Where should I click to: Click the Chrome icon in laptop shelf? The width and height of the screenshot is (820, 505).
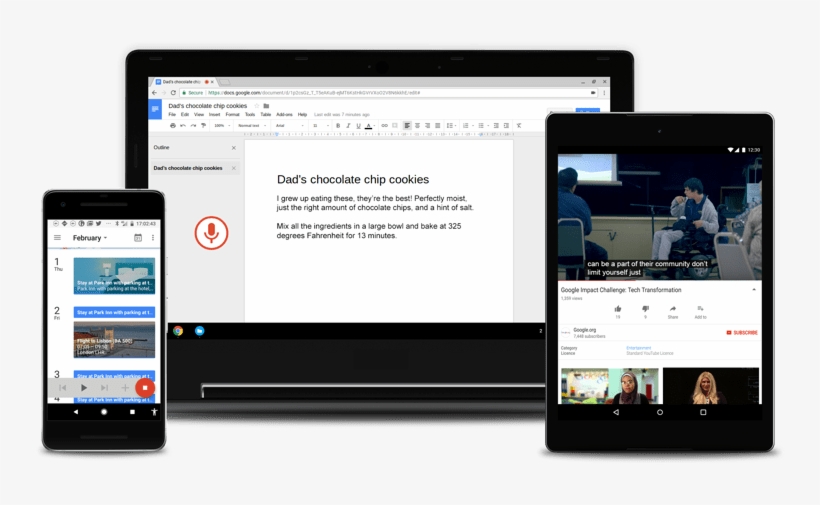click(x=178, y=331)
